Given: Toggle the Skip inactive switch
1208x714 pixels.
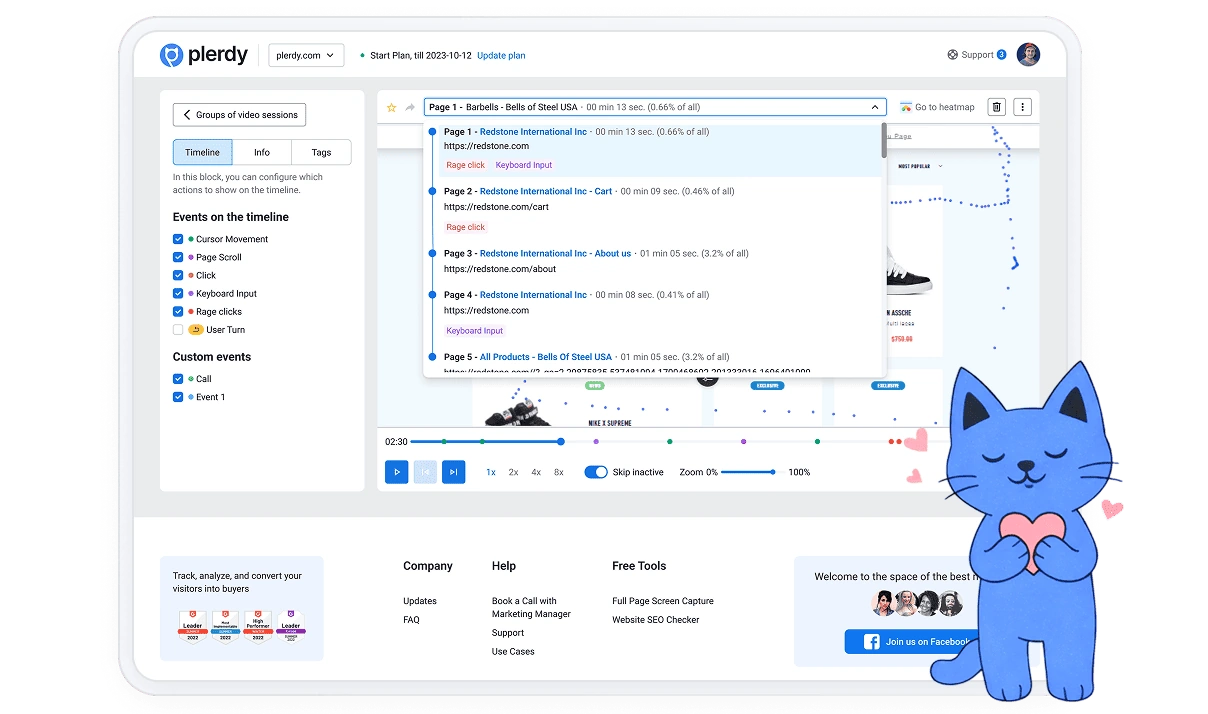Looking at the screenshot, I should tap(596, 472).
